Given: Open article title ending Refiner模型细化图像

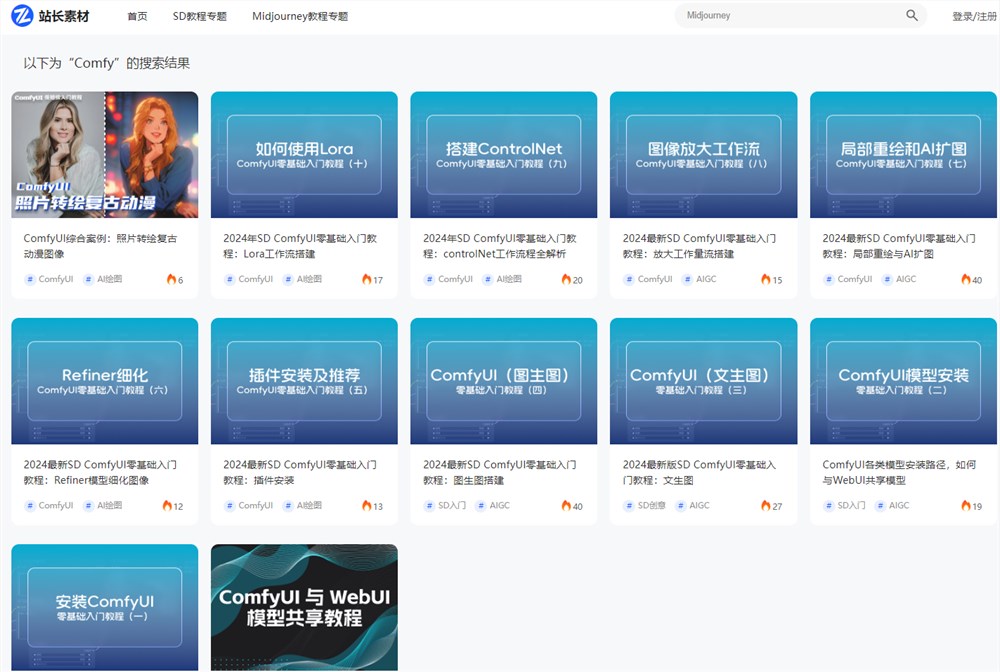Looking at the screenshot, I should 100,472.
